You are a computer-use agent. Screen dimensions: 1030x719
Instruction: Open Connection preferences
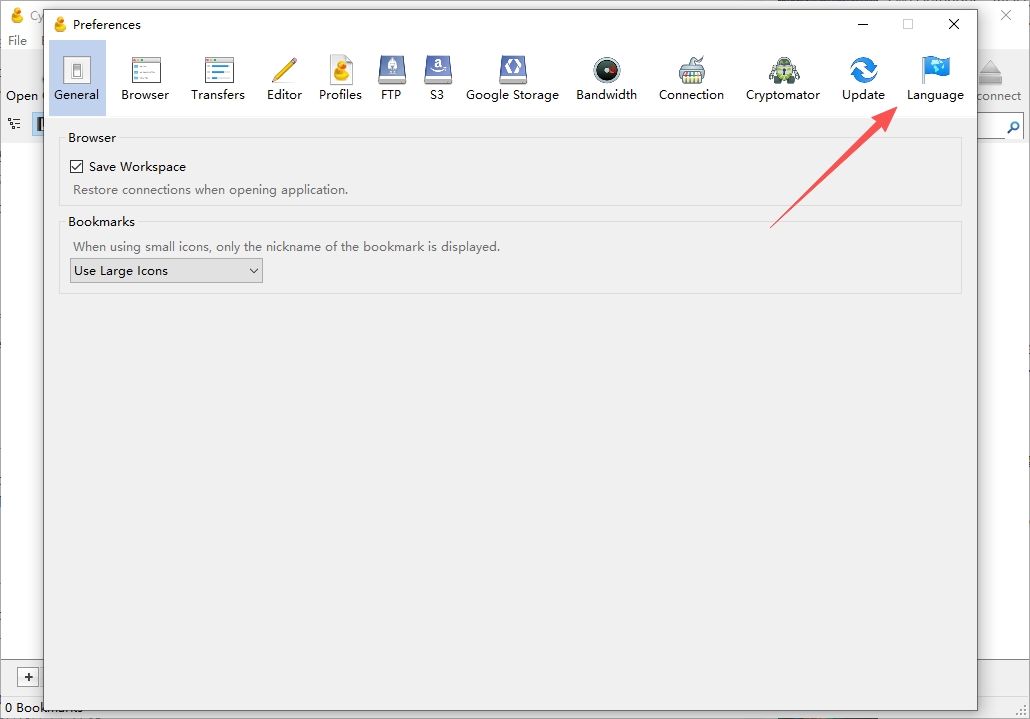coord(691,78)
